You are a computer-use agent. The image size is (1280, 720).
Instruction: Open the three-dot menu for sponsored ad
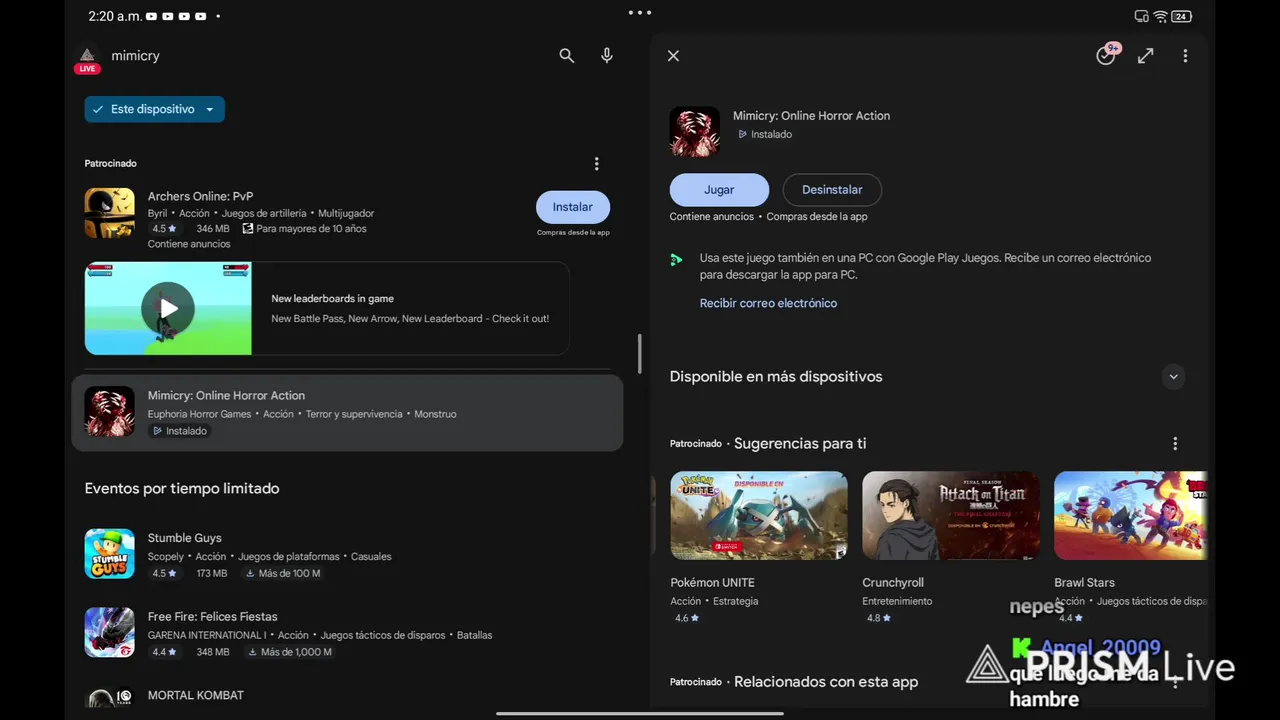597,164
